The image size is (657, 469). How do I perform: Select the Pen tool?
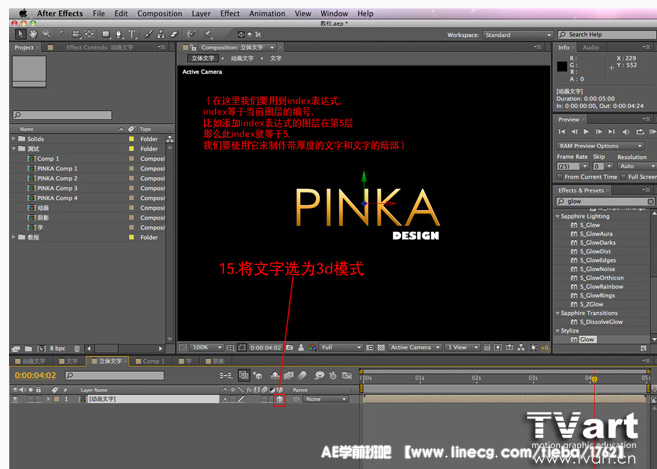coord(119,34)
